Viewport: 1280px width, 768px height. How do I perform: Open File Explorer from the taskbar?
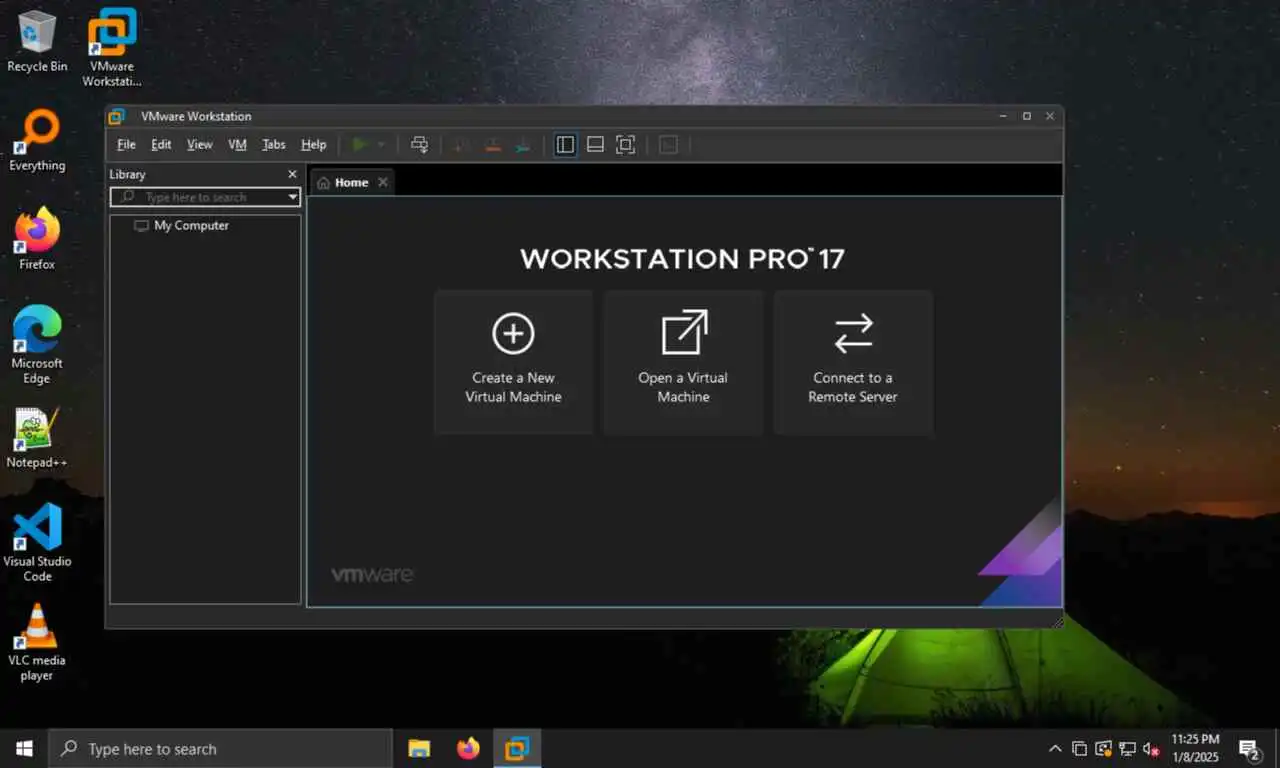click(419, 748)
